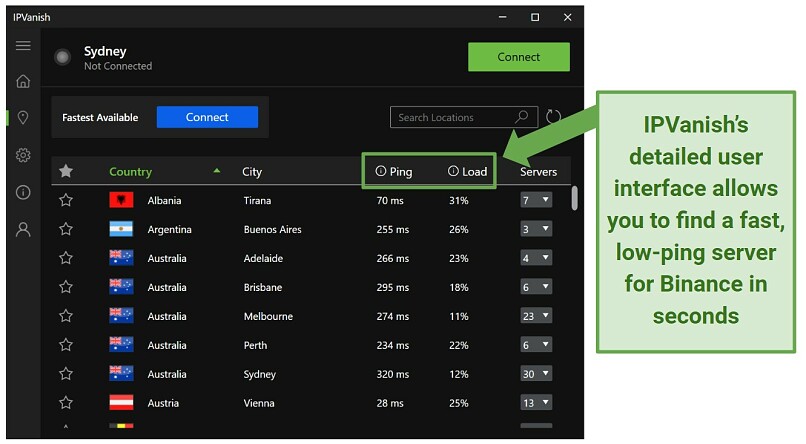Image resolution: width=806 pixels, height=444 pixels.
Task: Click the Australia flag in the Adelaide row
Action: 121,257
